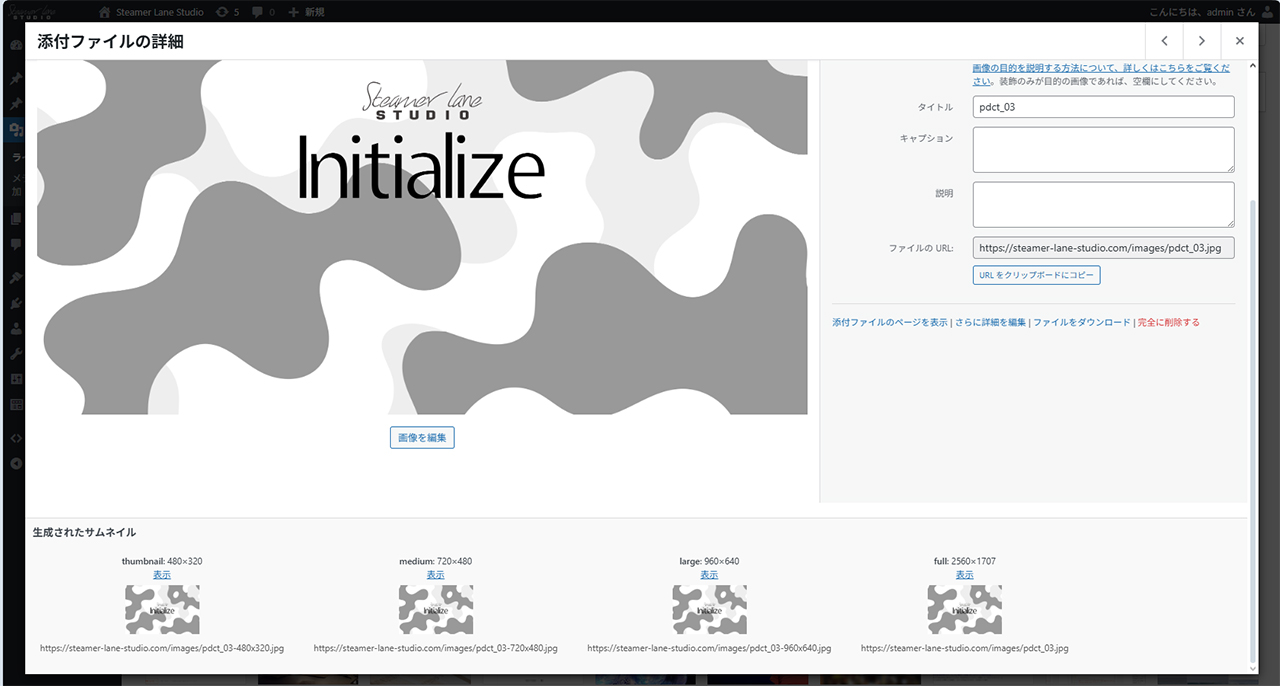Close the attachment details dialog
Screen dimensions: 1280x686
(1240, 41)
